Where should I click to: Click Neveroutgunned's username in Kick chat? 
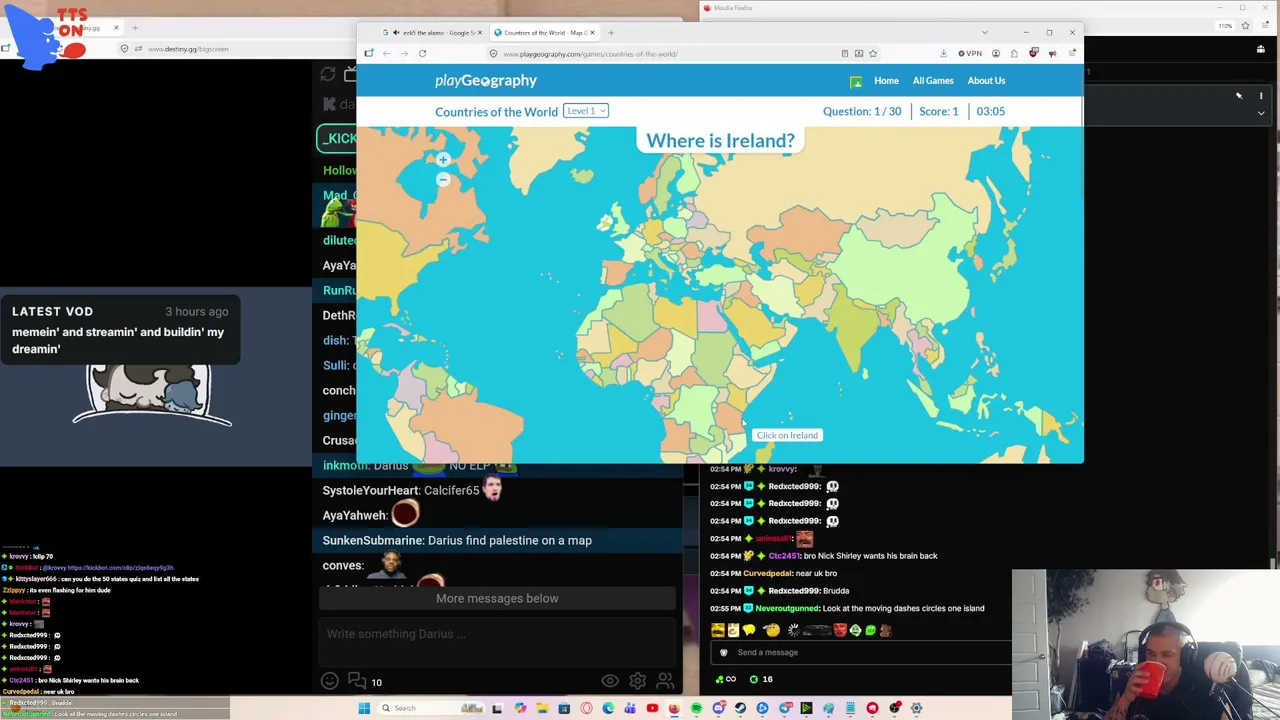click(789, 608)
